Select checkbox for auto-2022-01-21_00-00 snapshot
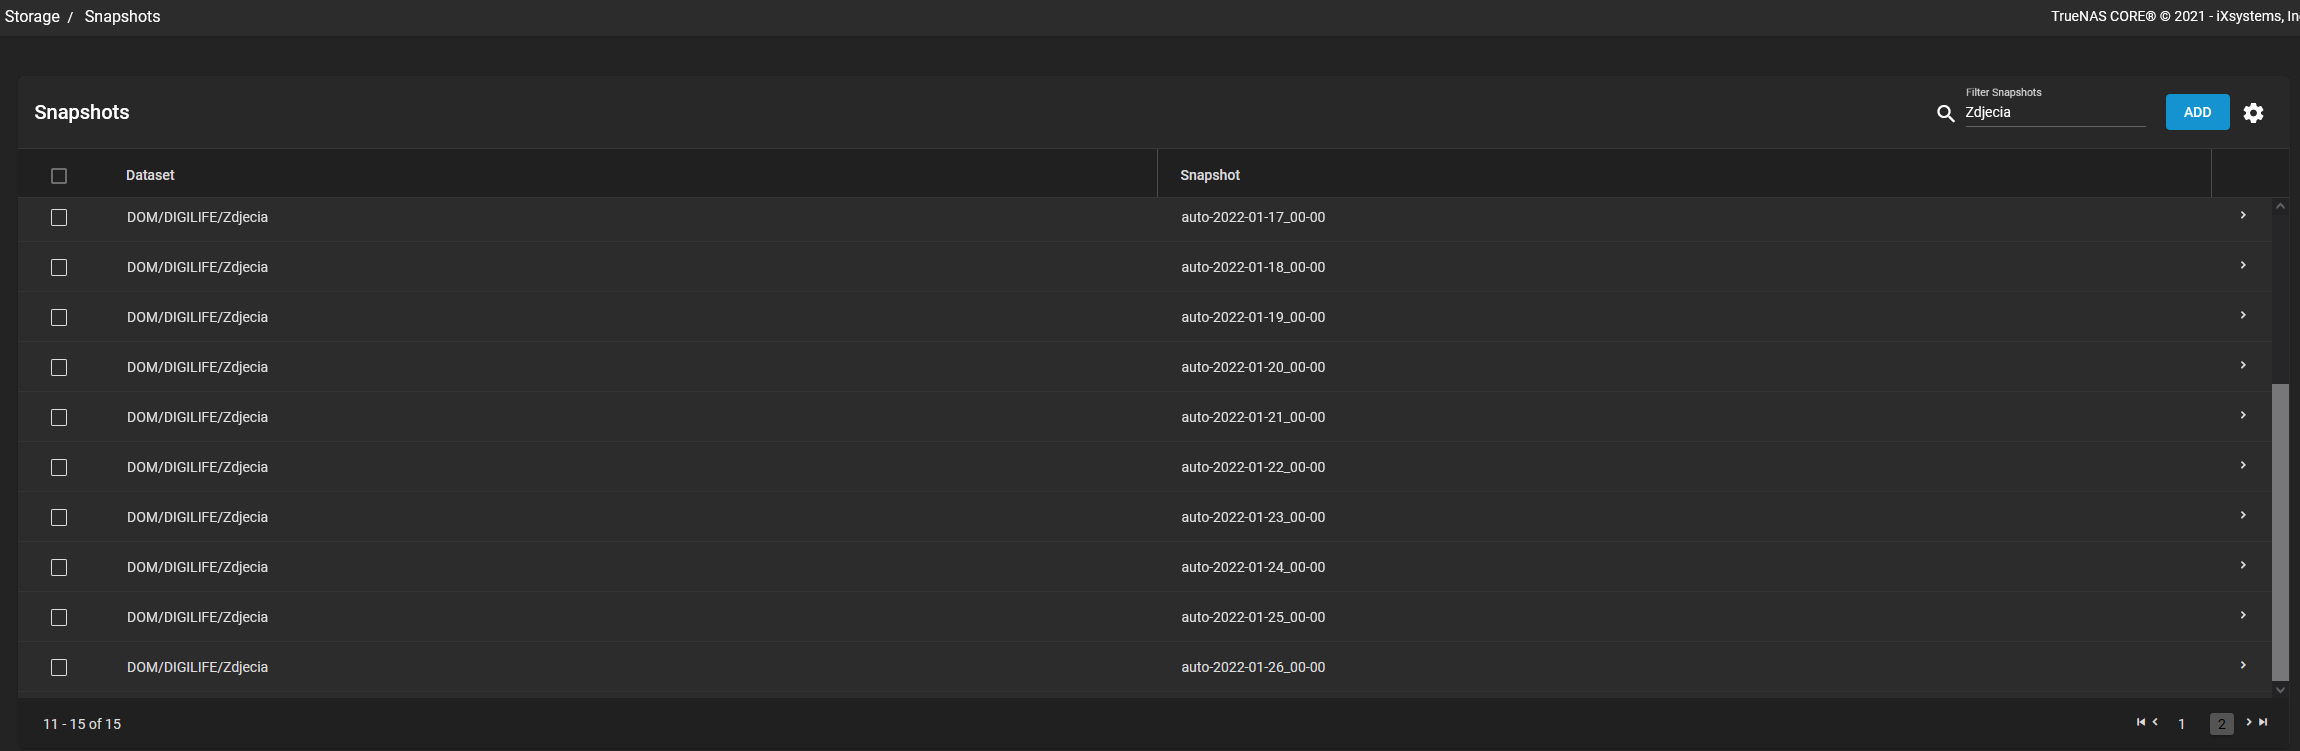The height and width of the screenshot is (751, 2300). [x=59, y=418]
